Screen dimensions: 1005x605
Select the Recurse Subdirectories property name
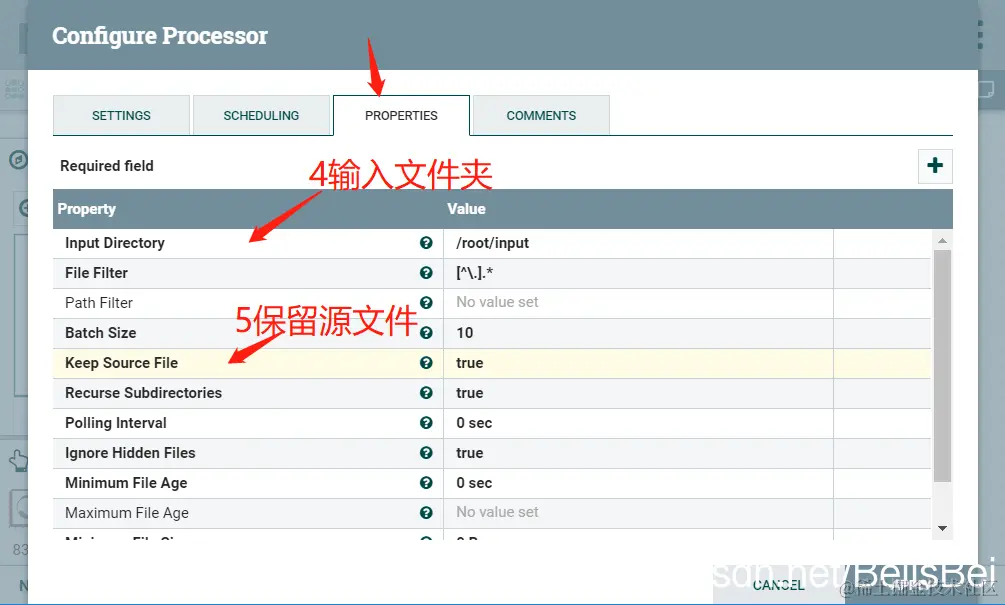point(144,393)
